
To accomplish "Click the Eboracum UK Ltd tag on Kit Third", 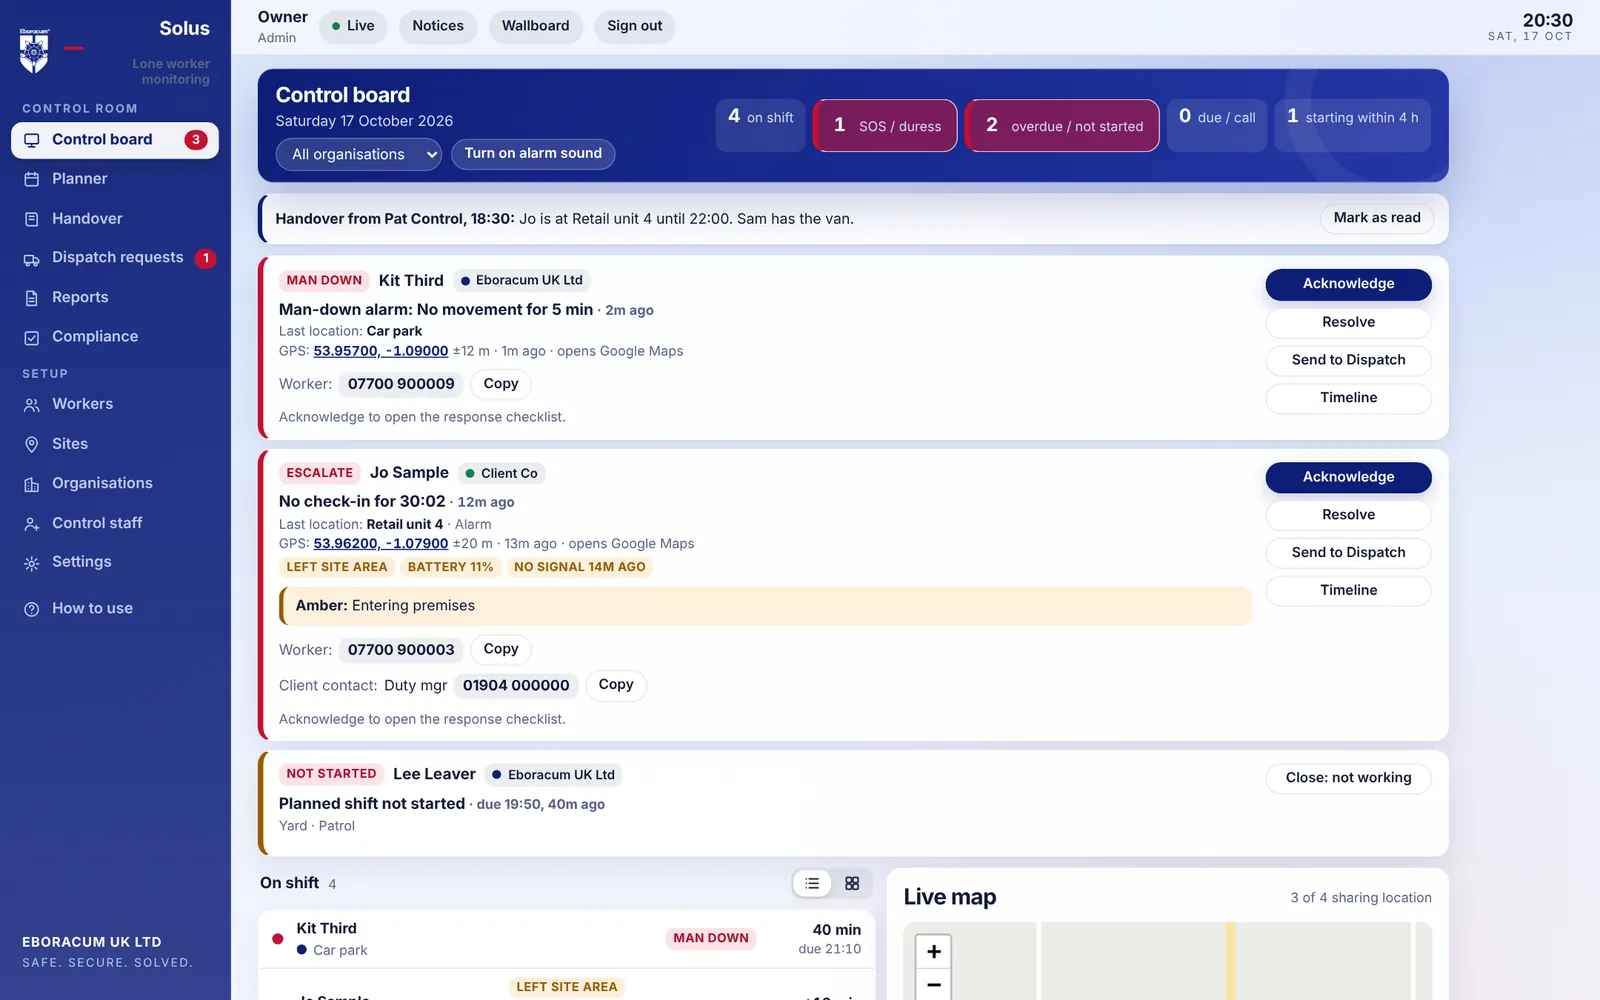I will [522, 281].
